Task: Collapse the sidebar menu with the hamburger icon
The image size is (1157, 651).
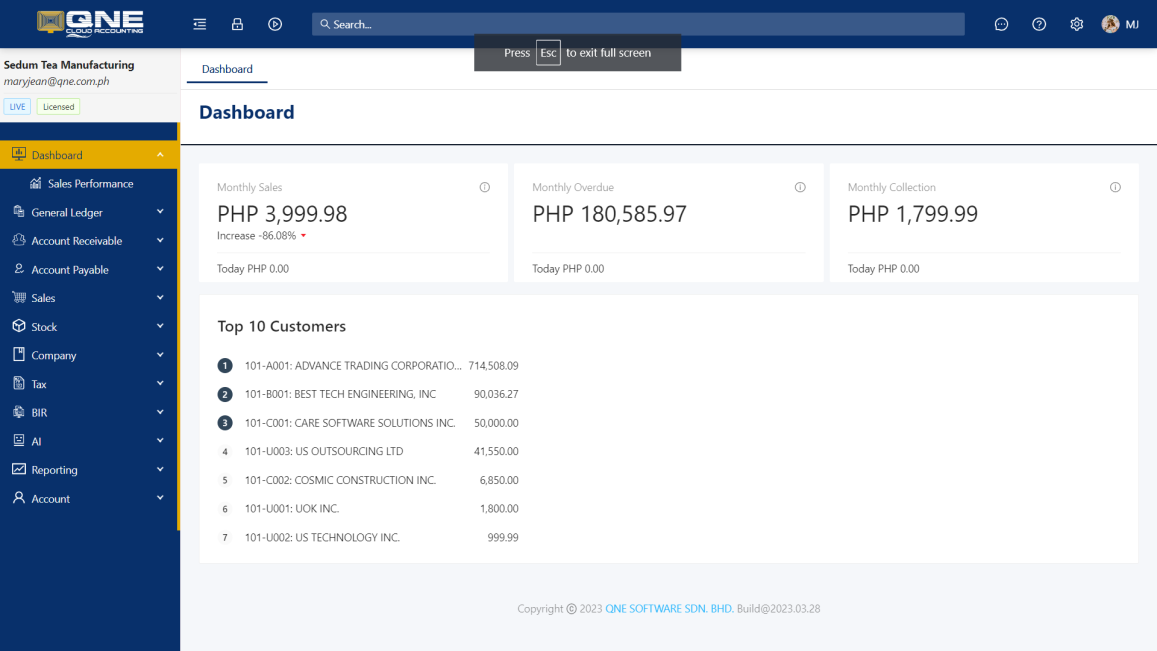Action: click(x=199, y=24)
